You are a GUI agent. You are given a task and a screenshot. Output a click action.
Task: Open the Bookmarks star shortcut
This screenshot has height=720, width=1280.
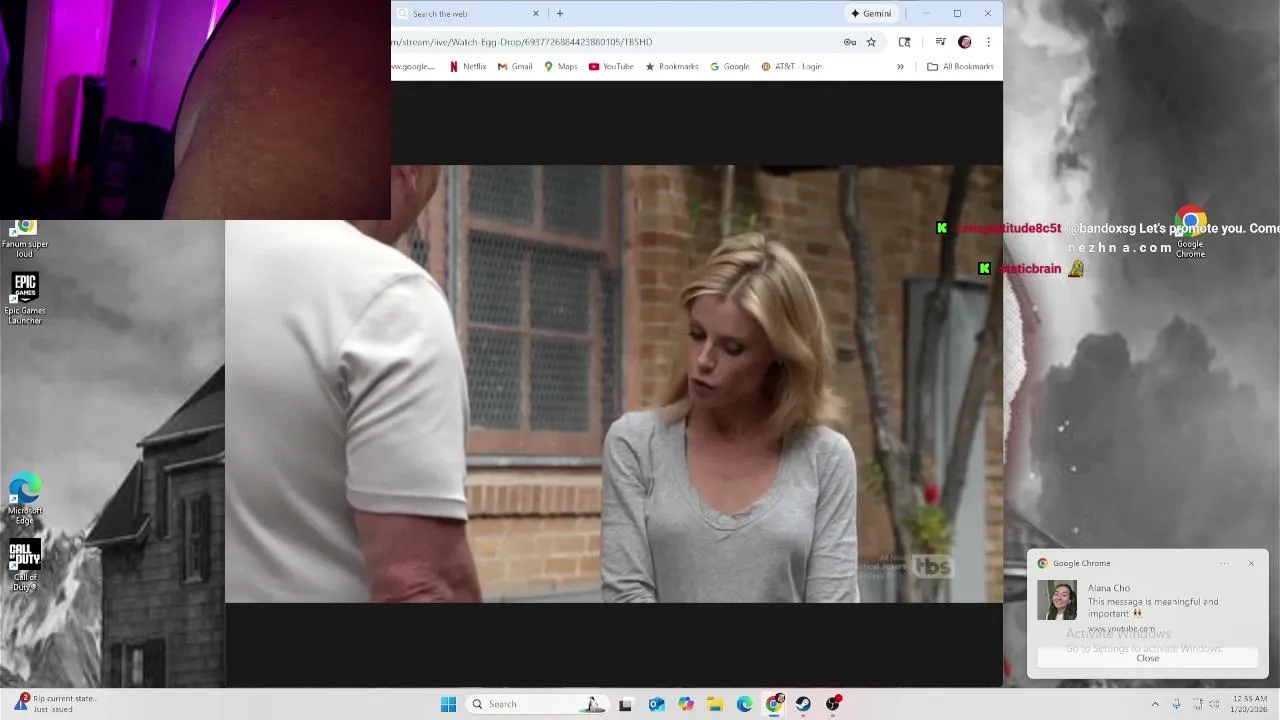click(672, 67)
